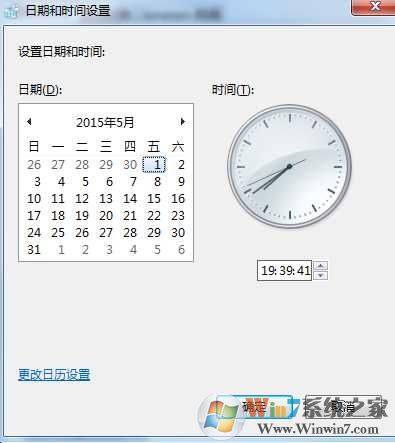
Task: Select May 12 in the calendar
Action: 82,199
